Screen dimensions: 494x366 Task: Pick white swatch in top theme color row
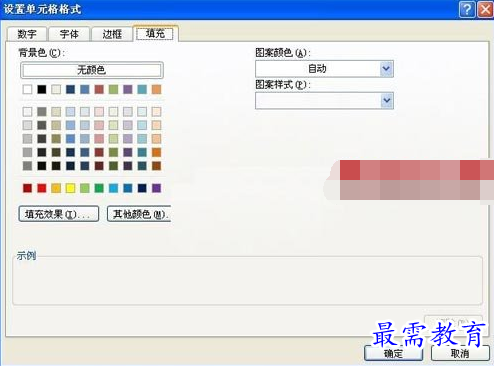pyautogui.click(x=27, y=89)
